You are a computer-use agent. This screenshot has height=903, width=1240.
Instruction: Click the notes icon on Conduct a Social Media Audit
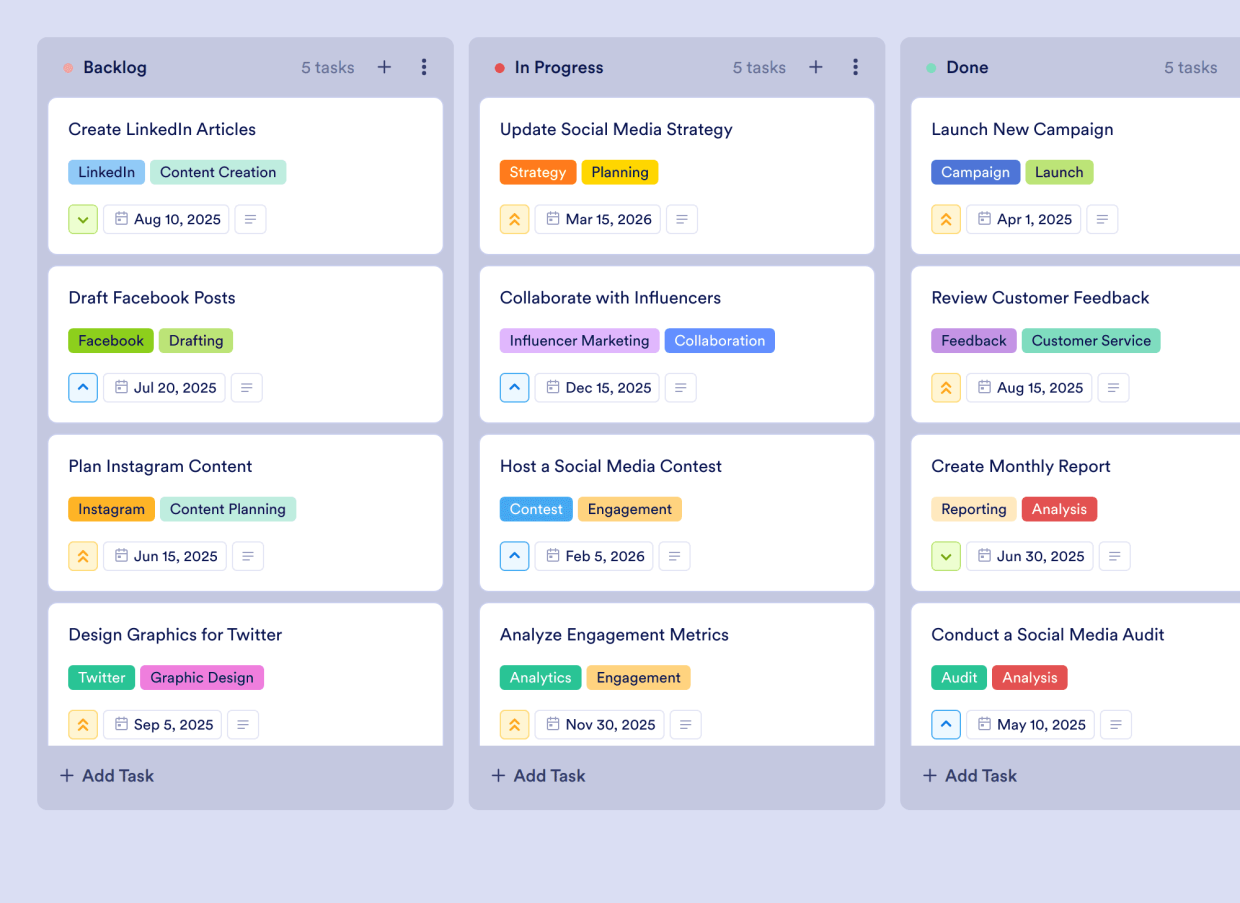click(x=1116, y=724)
